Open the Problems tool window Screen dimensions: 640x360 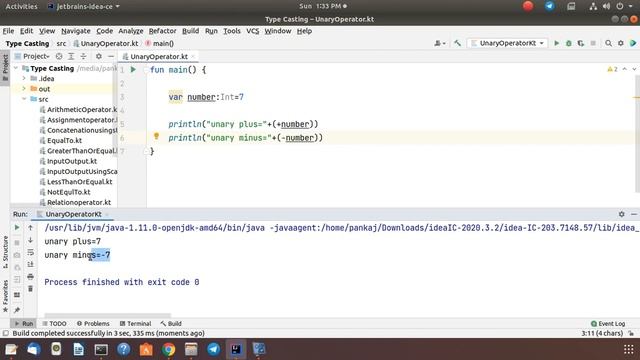[x=93, y=324]
